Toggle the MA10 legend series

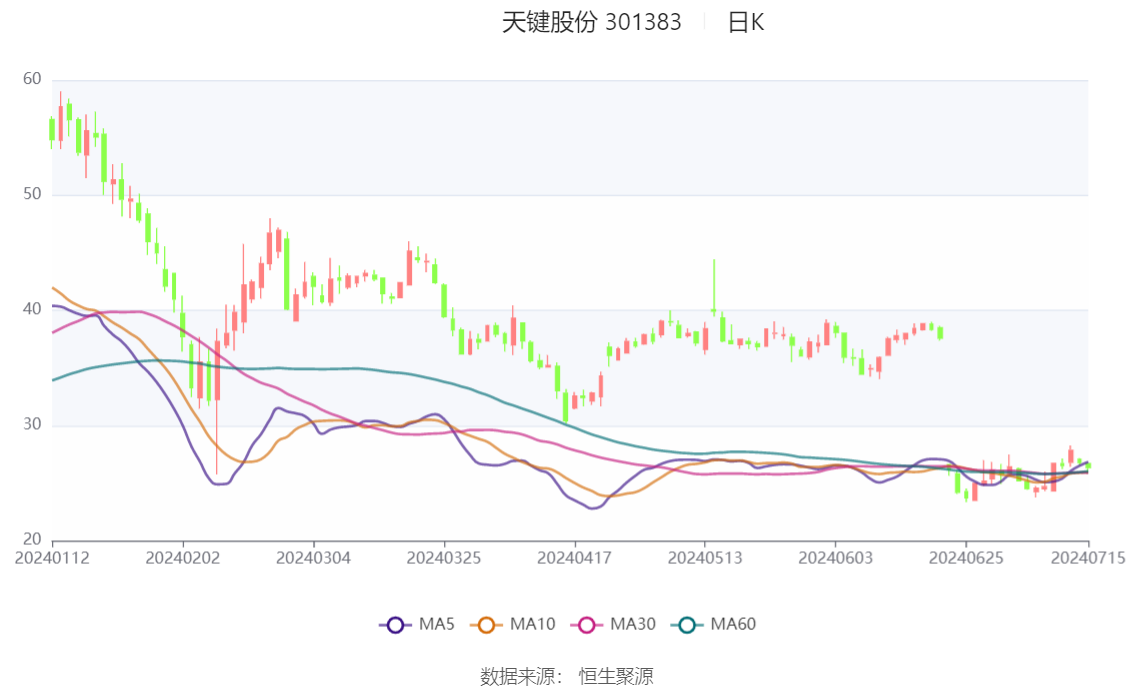point(513,625)
